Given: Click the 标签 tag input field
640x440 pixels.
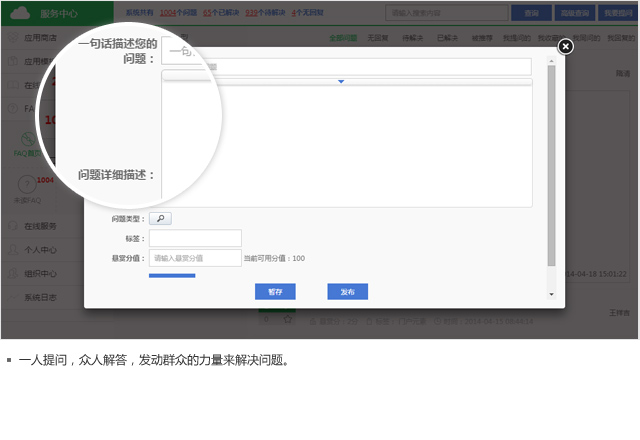Looking at the screenshot, I should pos(195,238).
